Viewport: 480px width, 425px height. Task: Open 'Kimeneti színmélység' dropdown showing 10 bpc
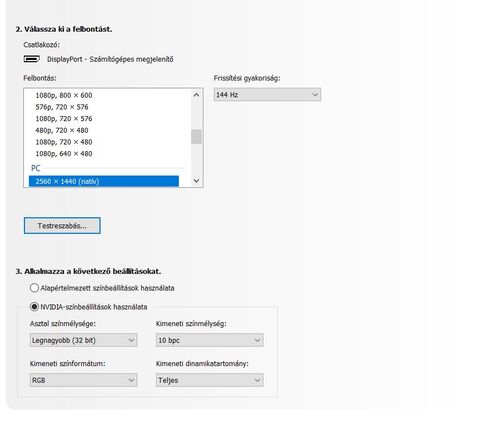pos(210,340)
